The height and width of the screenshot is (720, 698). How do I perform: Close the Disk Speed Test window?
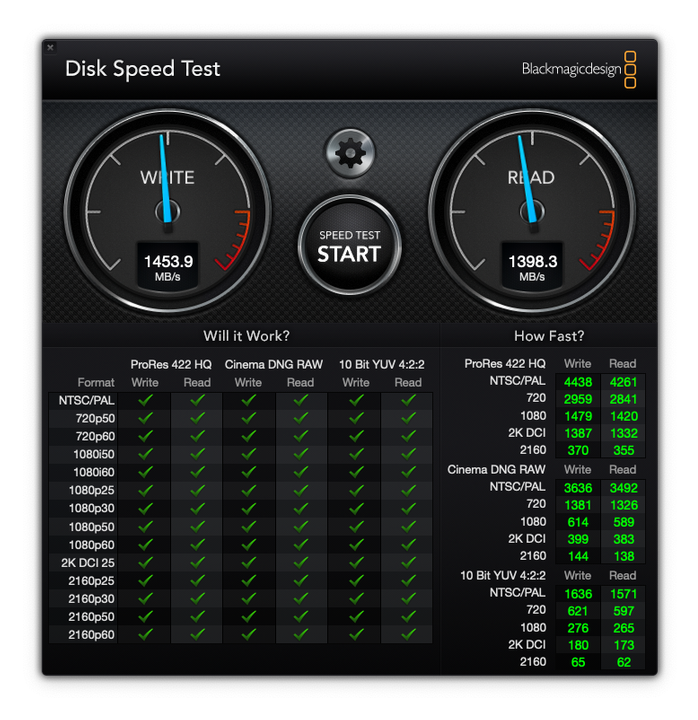click(x=51, y=47)
